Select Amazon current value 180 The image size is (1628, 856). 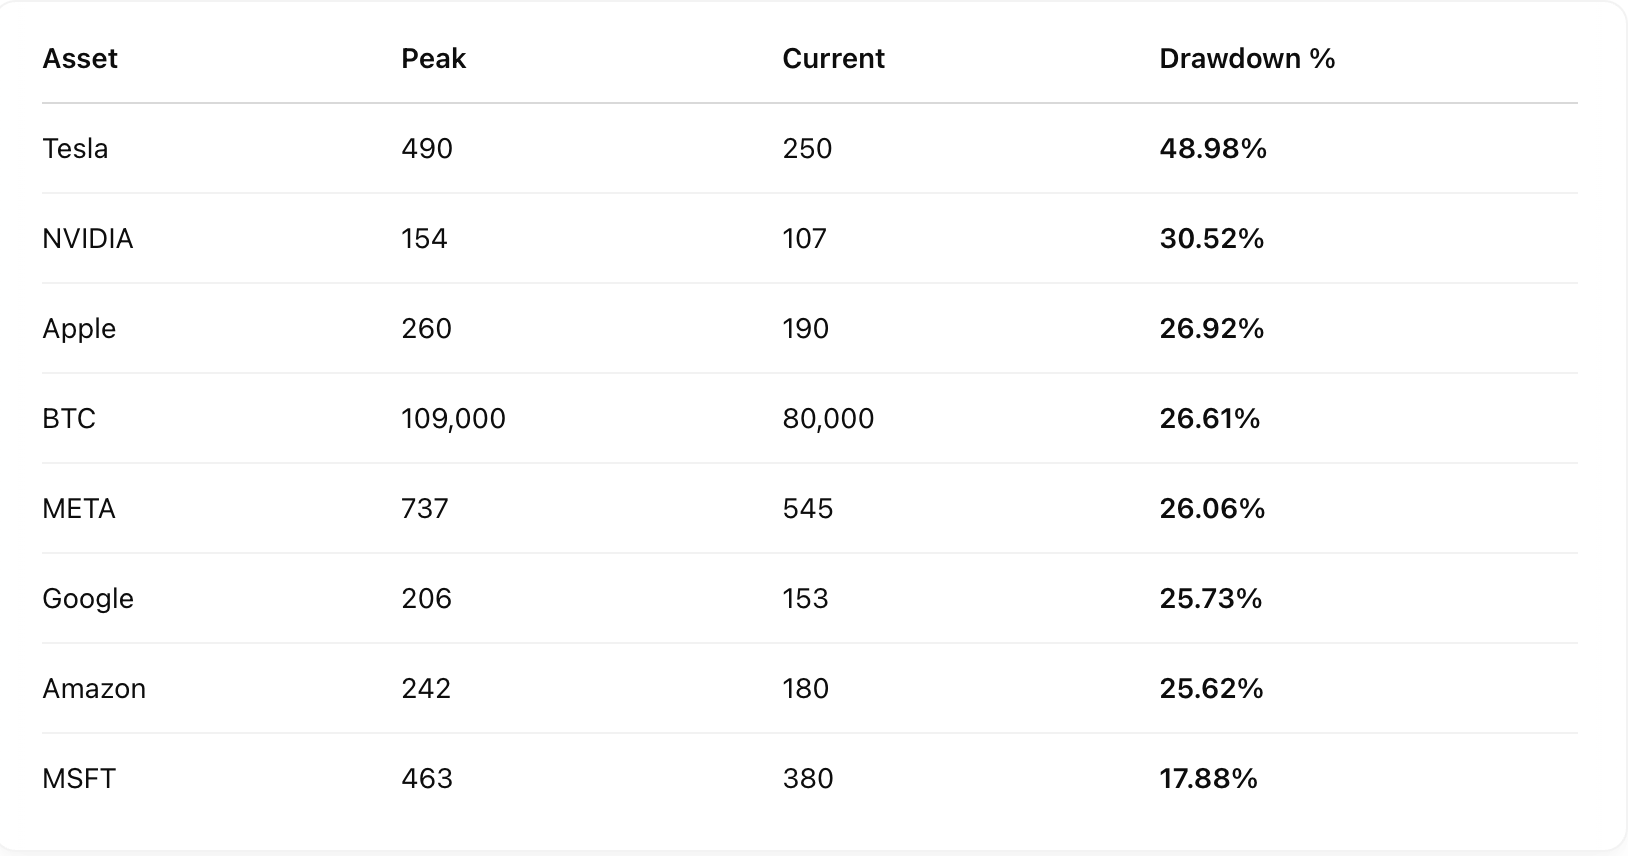[806, 689]
